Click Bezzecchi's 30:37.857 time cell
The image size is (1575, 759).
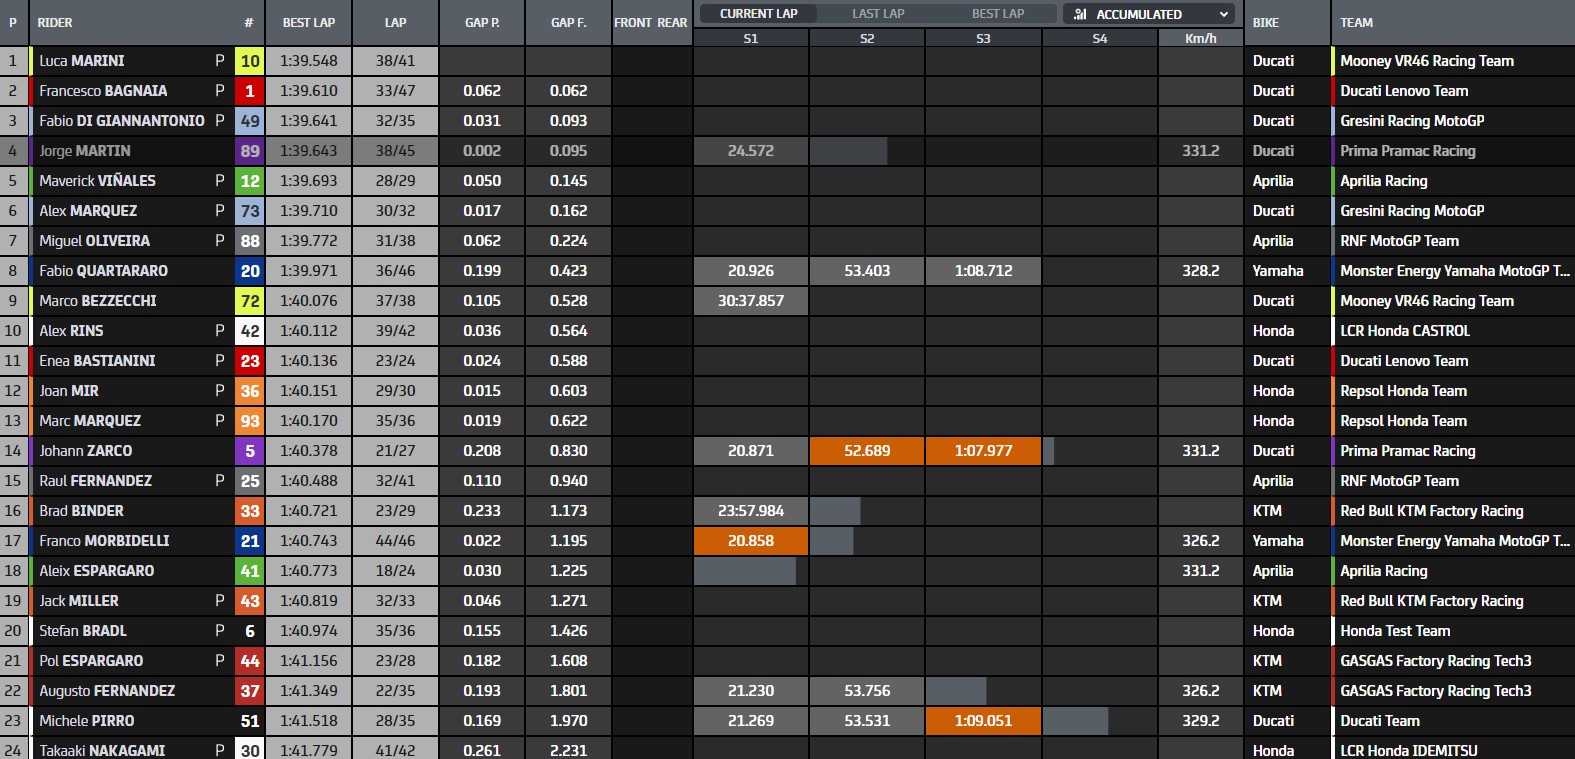click(x=750, y=301)
